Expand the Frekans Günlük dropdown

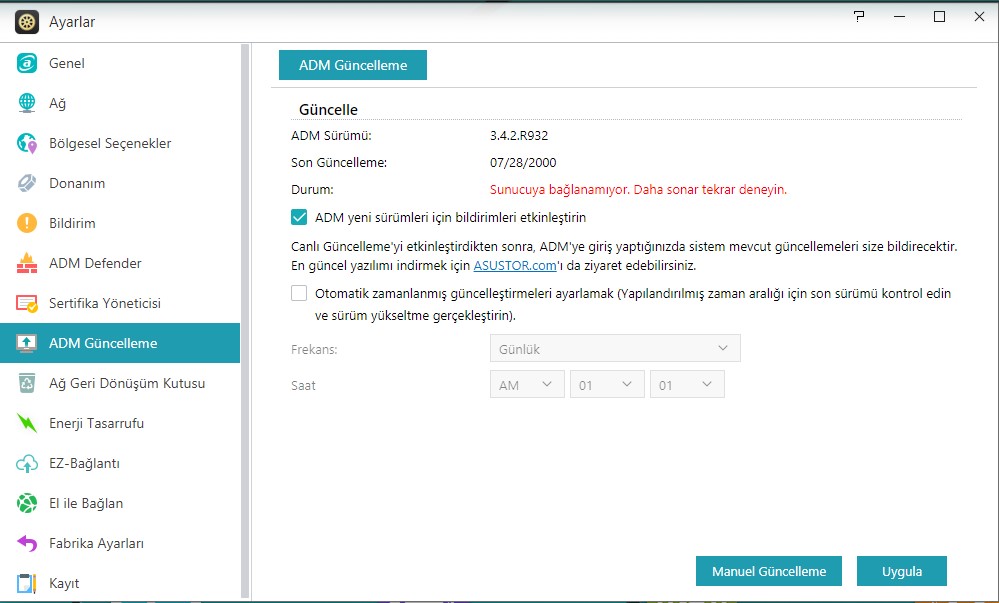[614, 348]
